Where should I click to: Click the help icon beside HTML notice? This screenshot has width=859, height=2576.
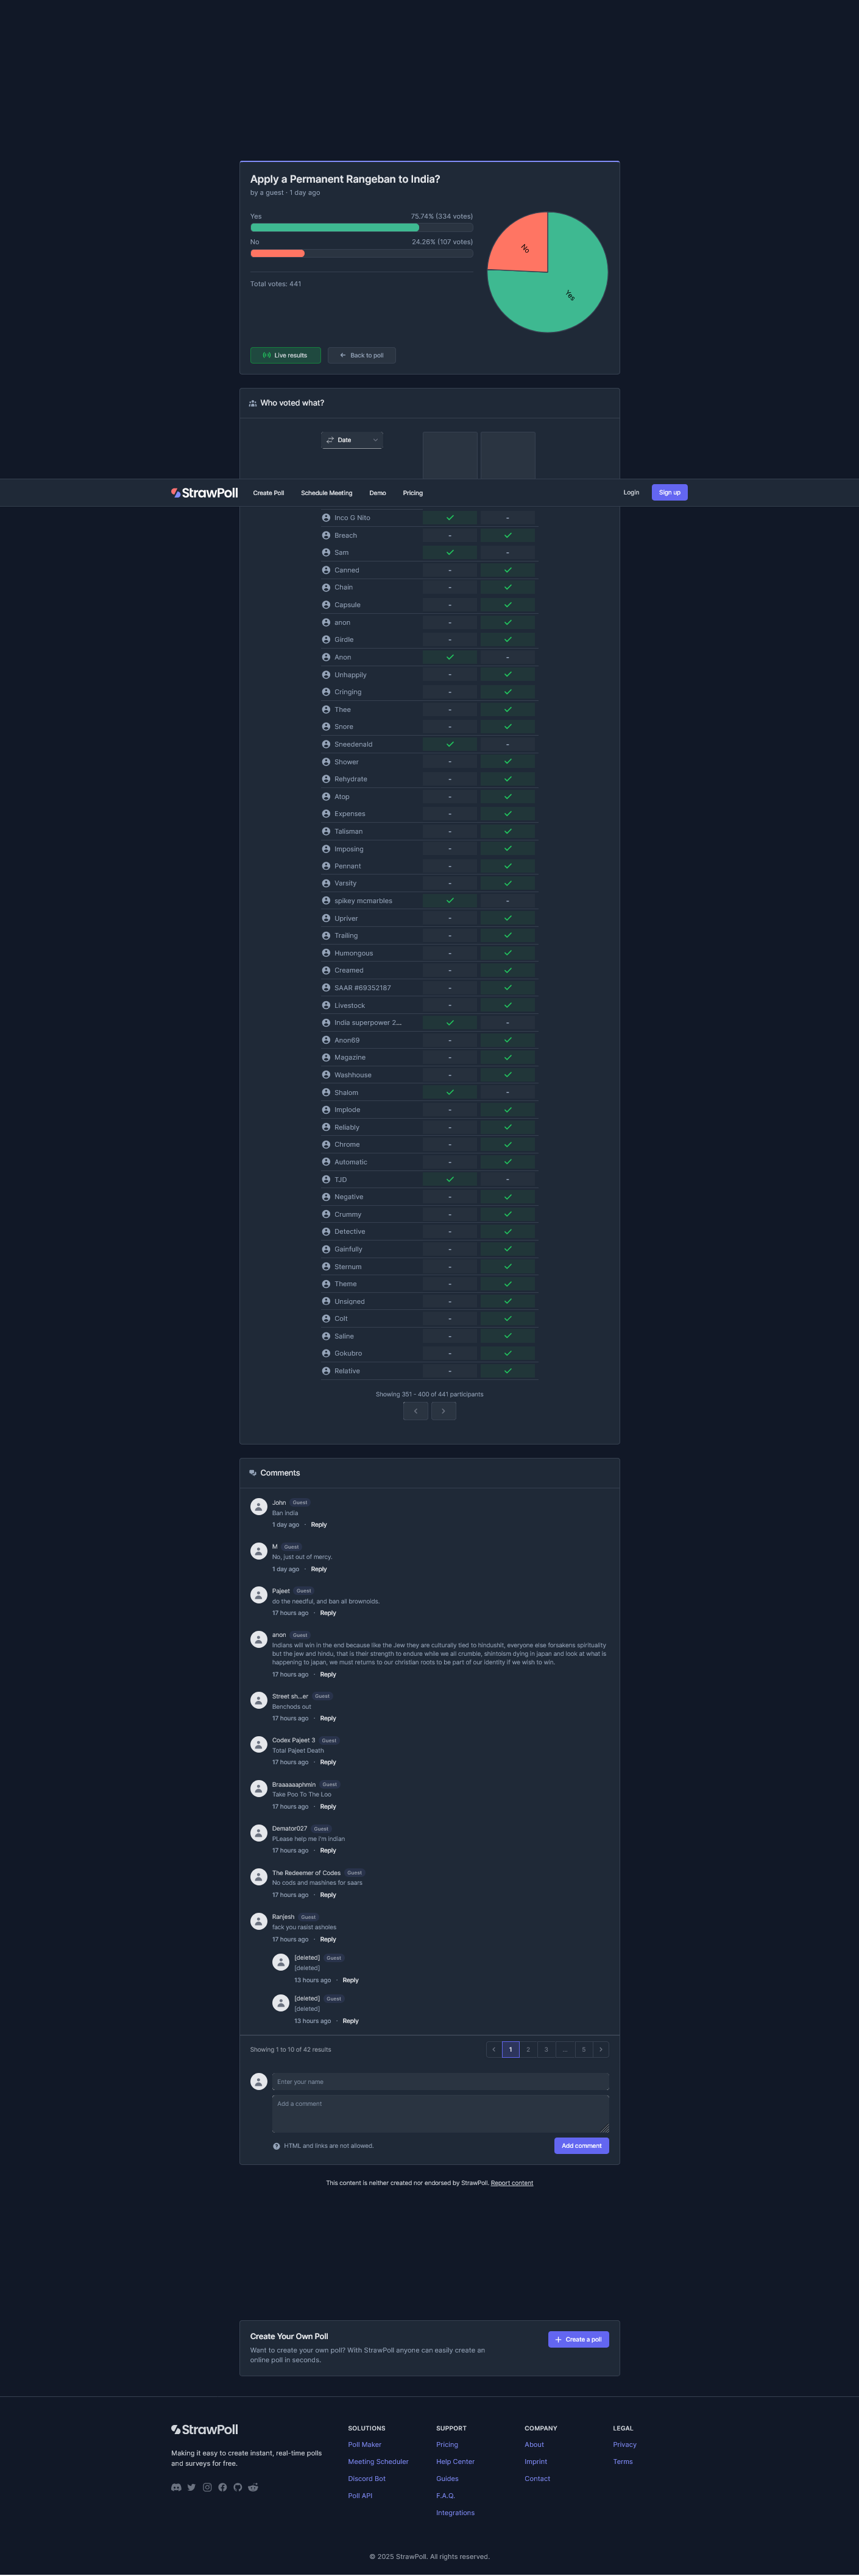276,2146
